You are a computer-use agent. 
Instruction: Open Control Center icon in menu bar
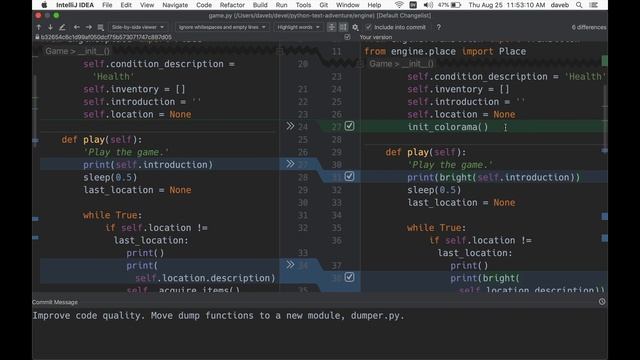[x=594, y=5]
